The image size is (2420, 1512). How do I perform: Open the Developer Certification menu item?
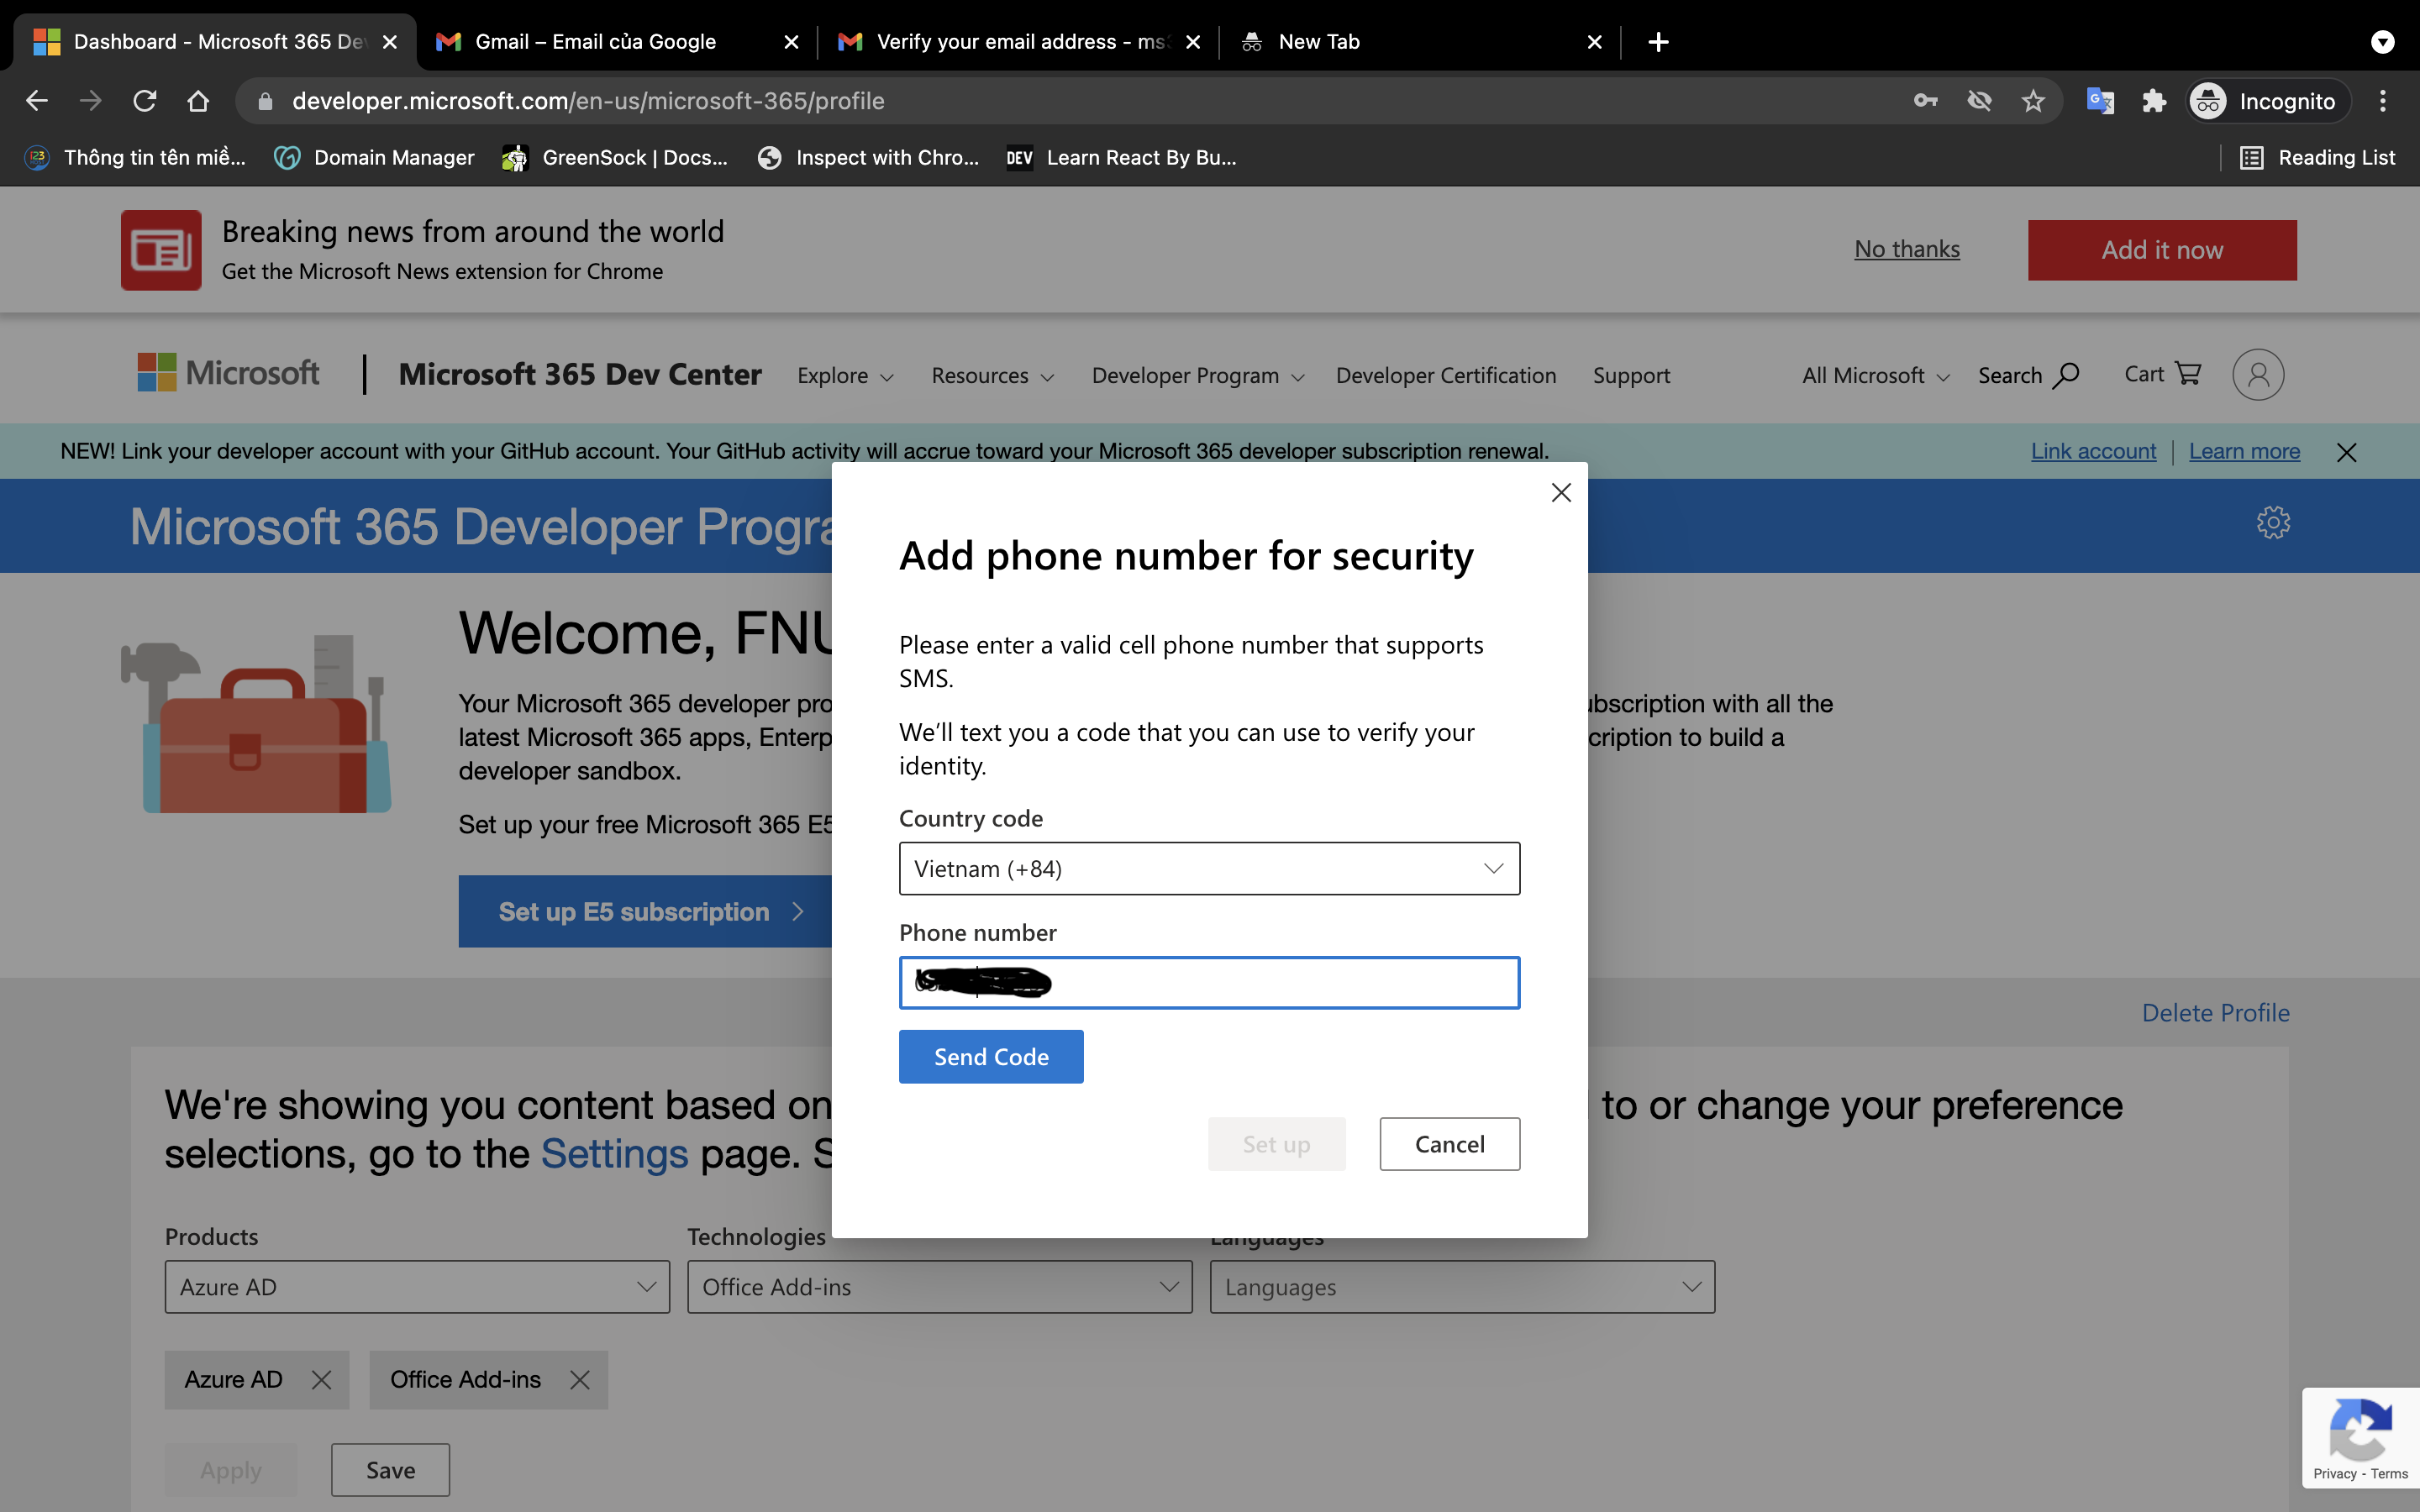pos(1445,375)
